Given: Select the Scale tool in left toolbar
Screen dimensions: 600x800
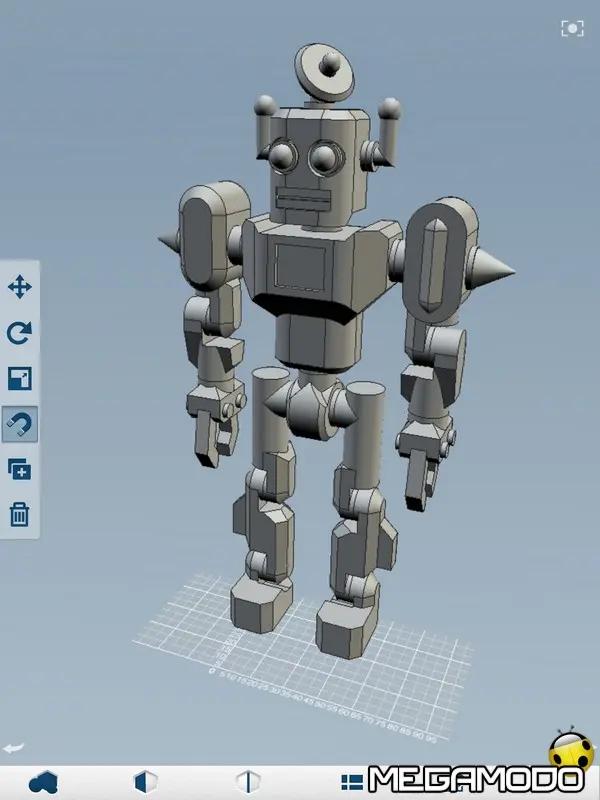Looking at the screenshot, I should [20, 379].
